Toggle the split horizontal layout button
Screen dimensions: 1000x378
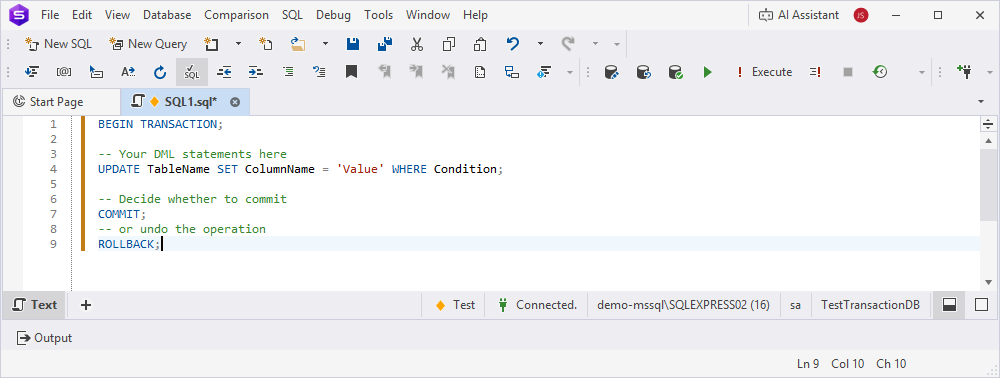(x=949, y=305)
